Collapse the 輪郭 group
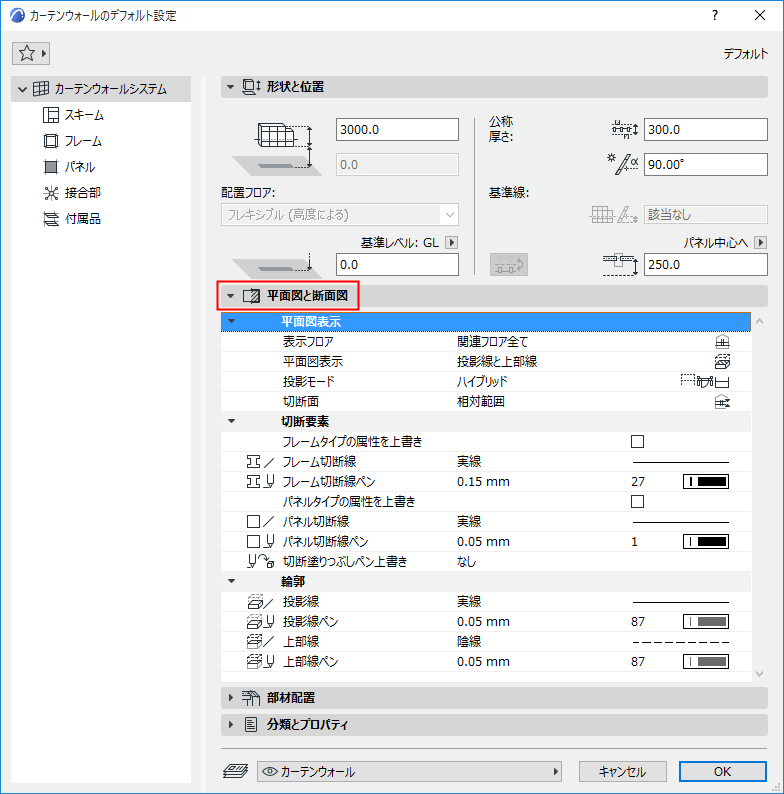Screen dimensions: 784x794 231,581
